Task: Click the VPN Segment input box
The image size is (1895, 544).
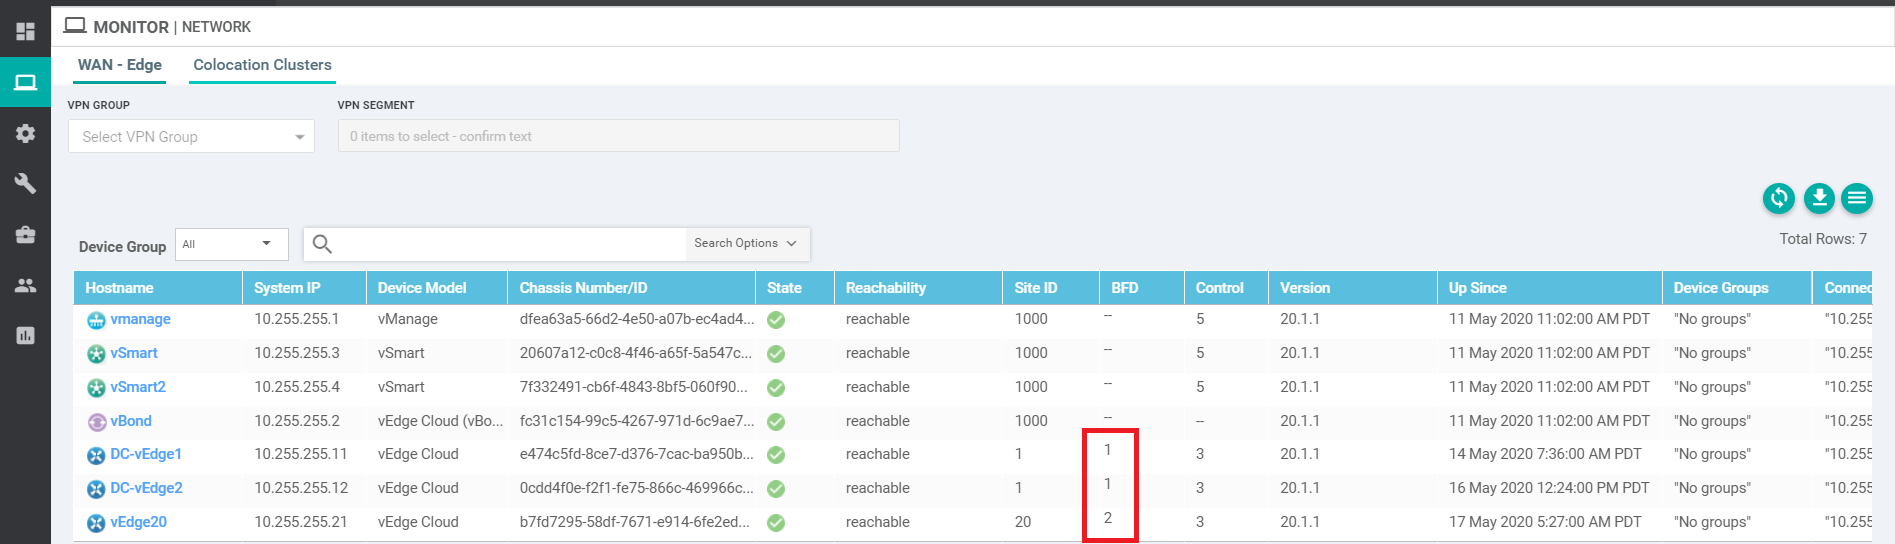Action: coord(618,136)
